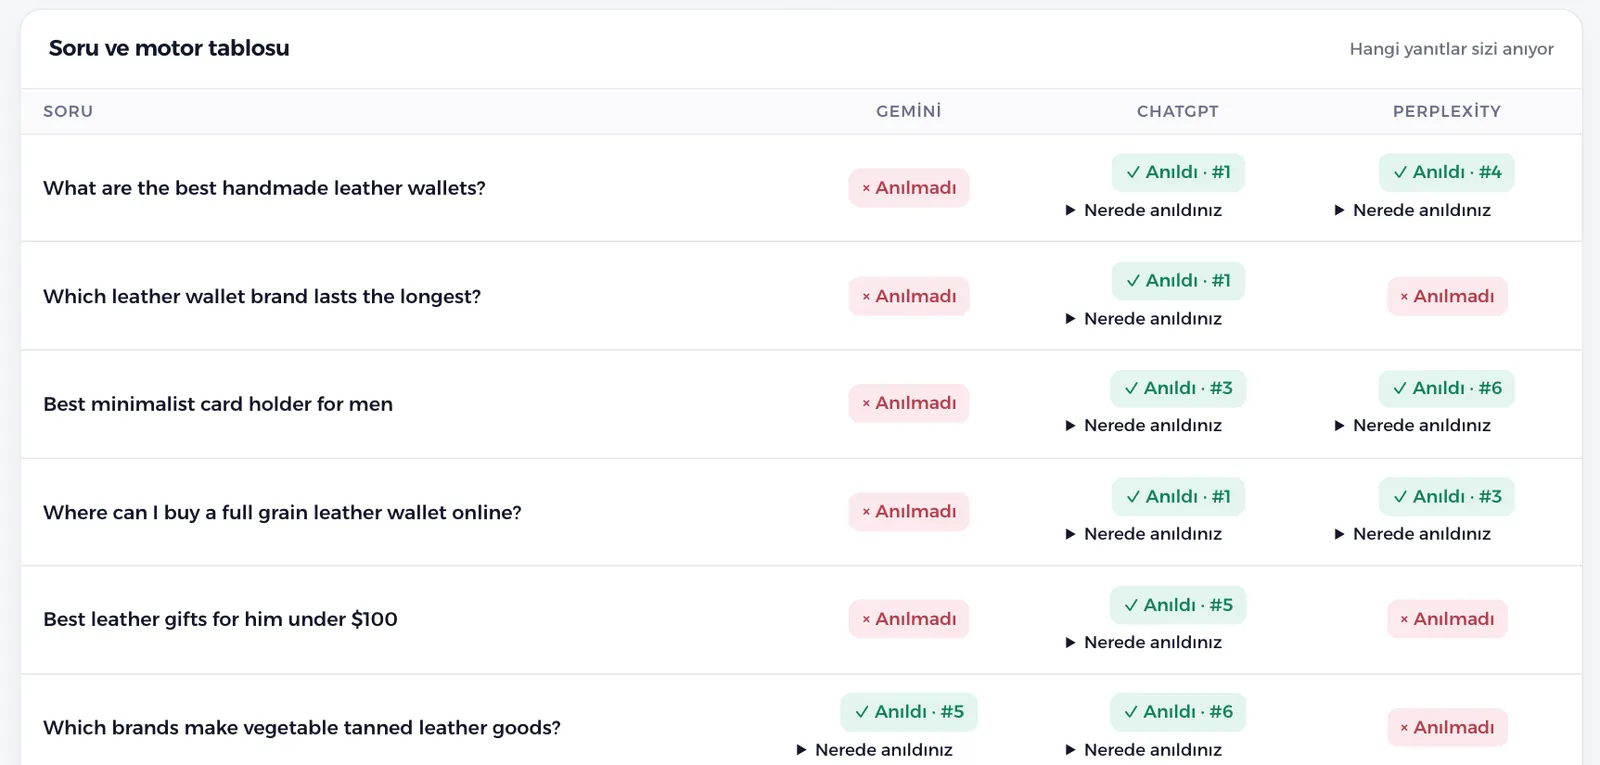Click ChatGPT 'Anıldı · #3' badge for minimalist card holder
Viewport: 1600px width, 765px height.
tap(1178, 388)
